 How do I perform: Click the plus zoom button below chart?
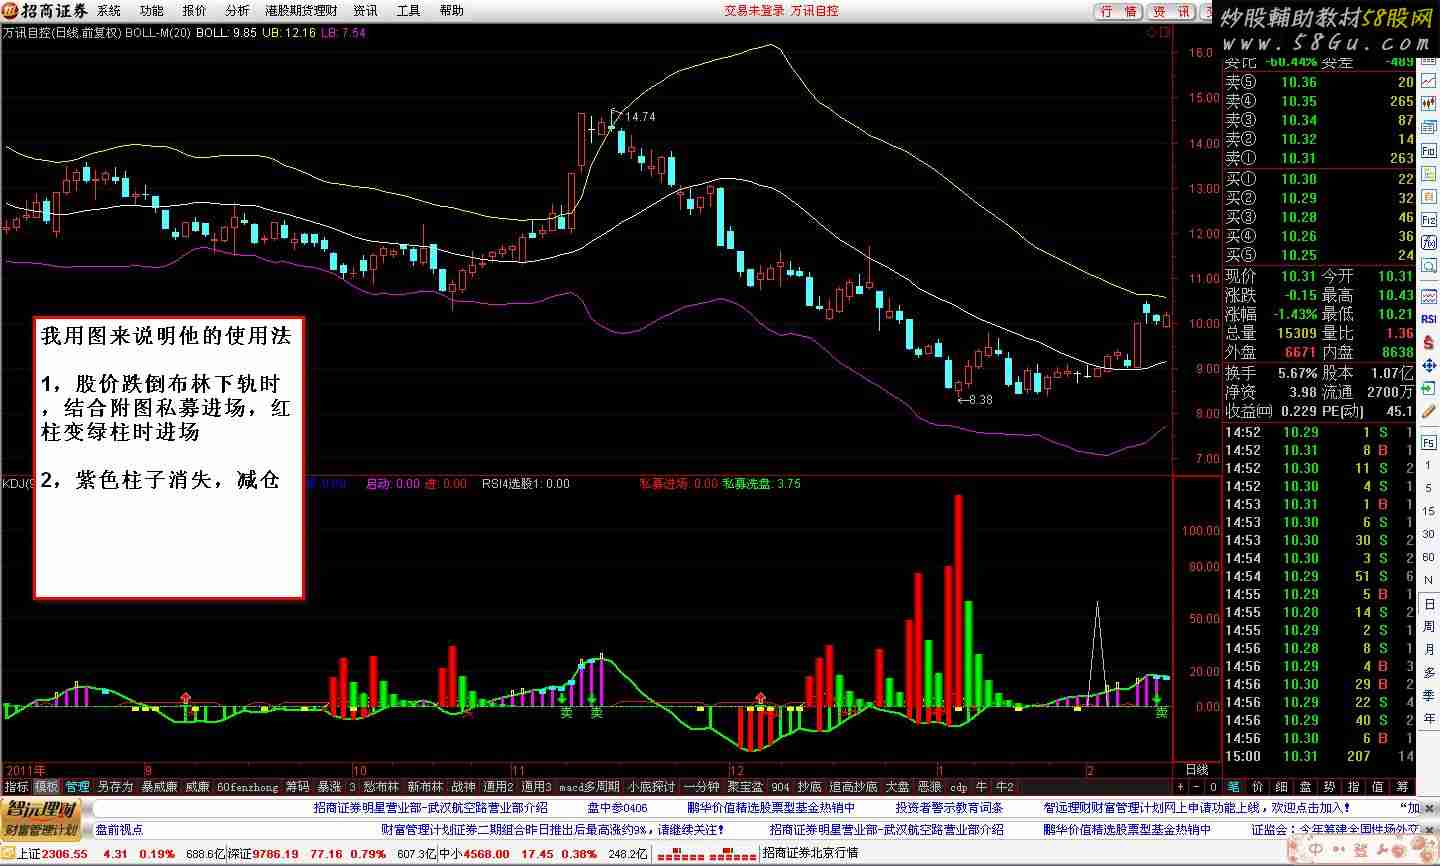(x=1180, y=787)
